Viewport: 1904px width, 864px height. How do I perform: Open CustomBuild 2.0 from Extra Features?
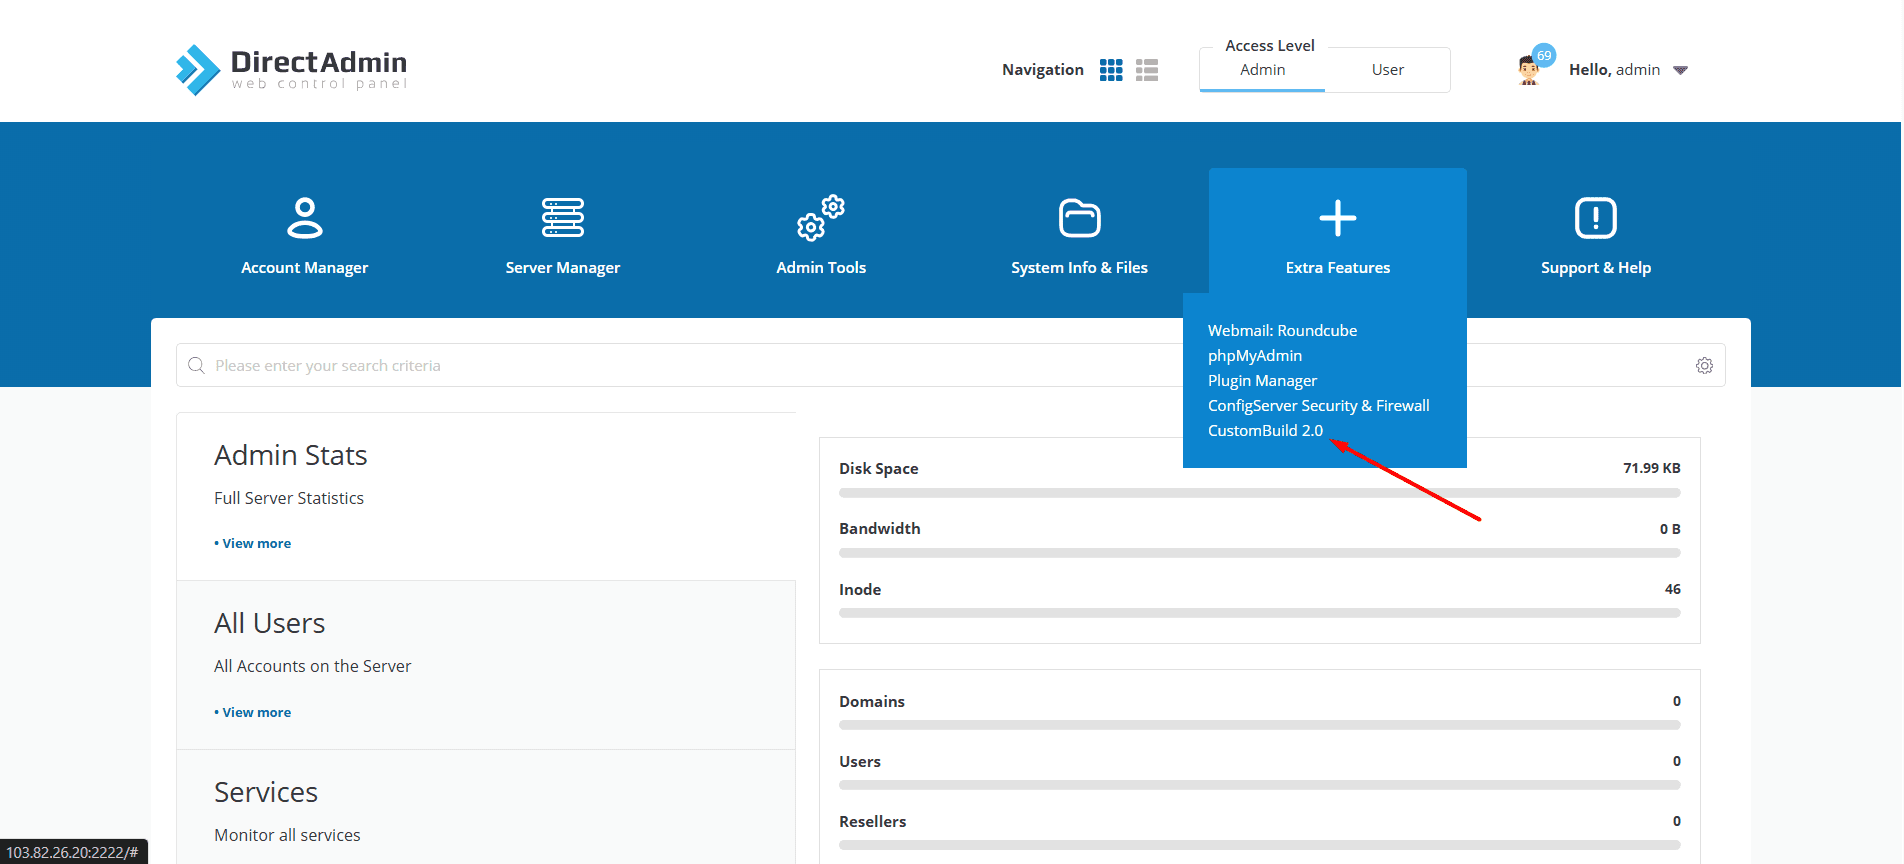click(1265, 431)
